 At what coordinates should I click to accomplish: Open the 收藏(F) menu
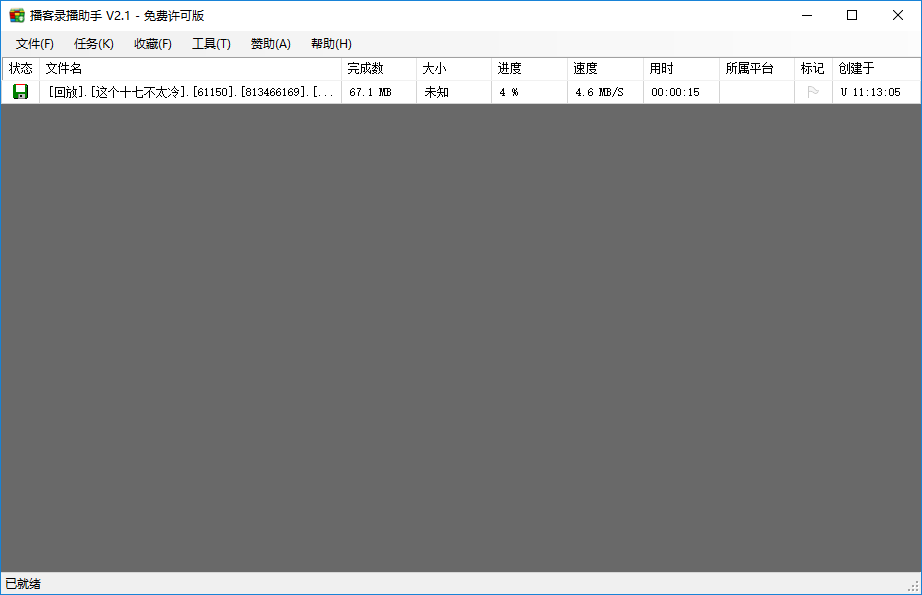click(x=152, y=44)
